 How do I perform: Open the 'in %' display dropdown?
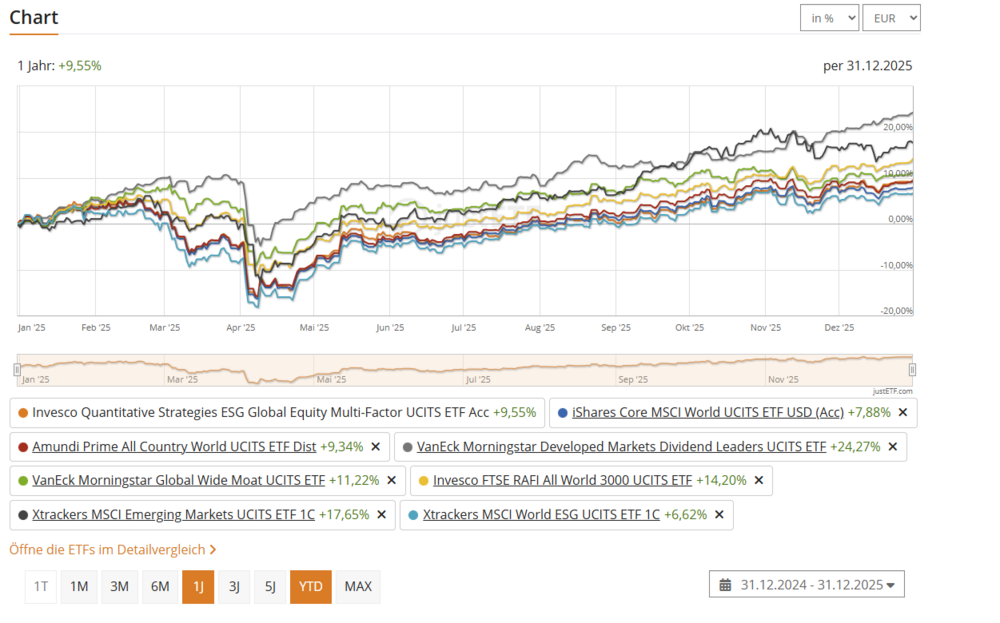pyautogui.click(x=829, y=18)
